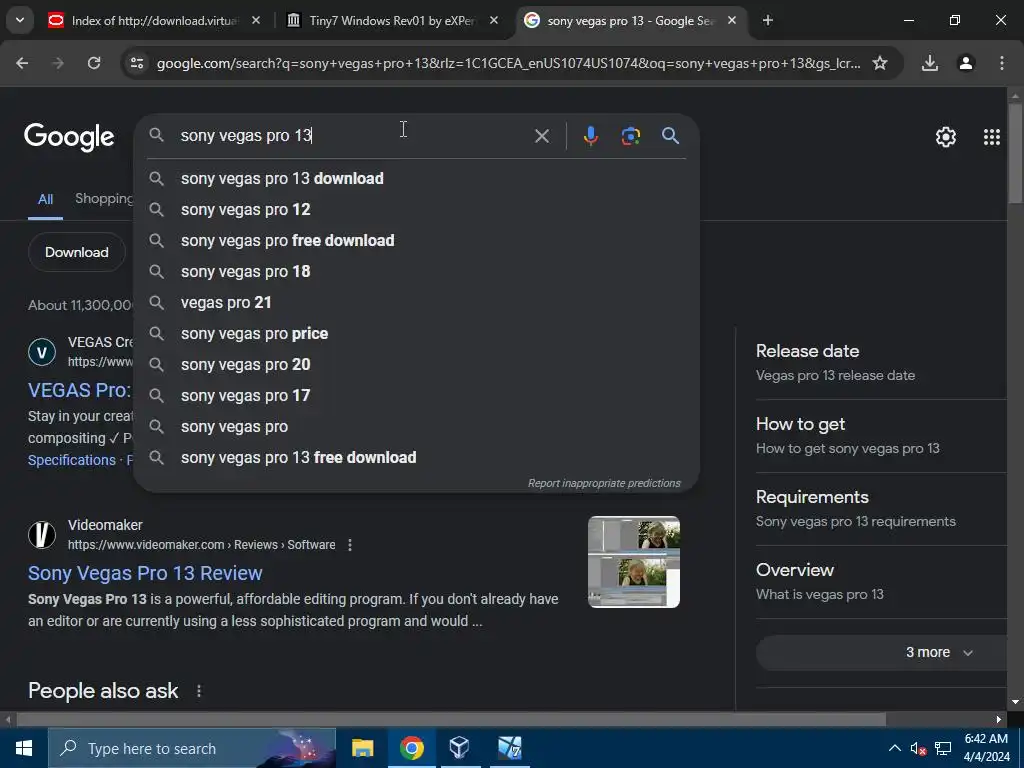Screen dimensions: 1024x768
Task: Start voice search with microphone icon
Action: click(590, 136)
